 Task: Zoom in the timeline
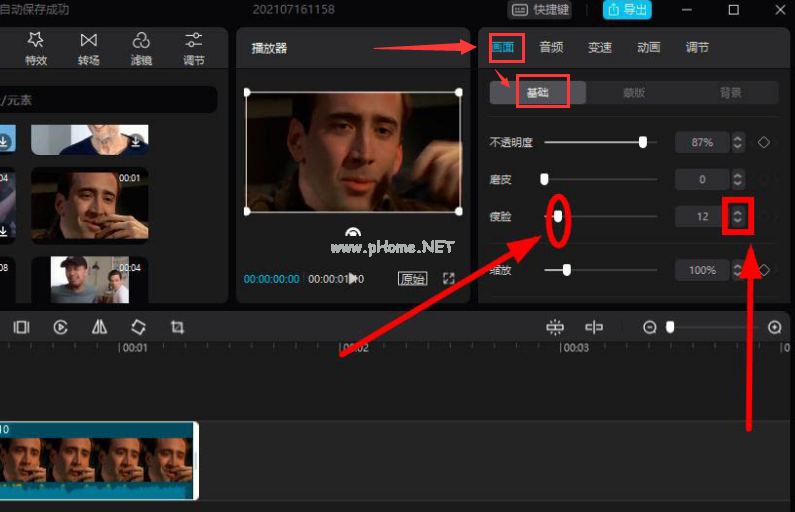[x=775, y=327]
